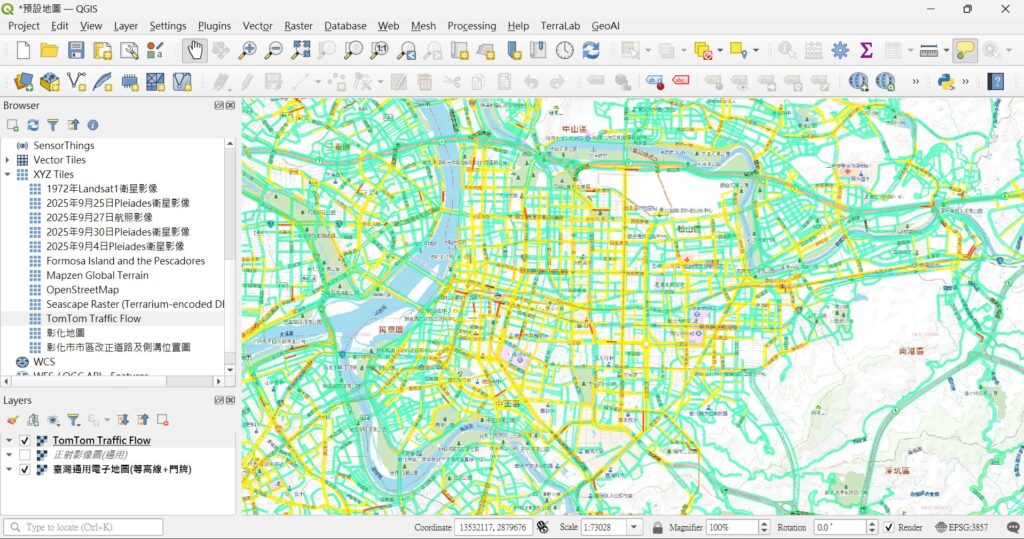
Task: Toggle the scale lock padlock icon
Action: click(x=658, y=527)
